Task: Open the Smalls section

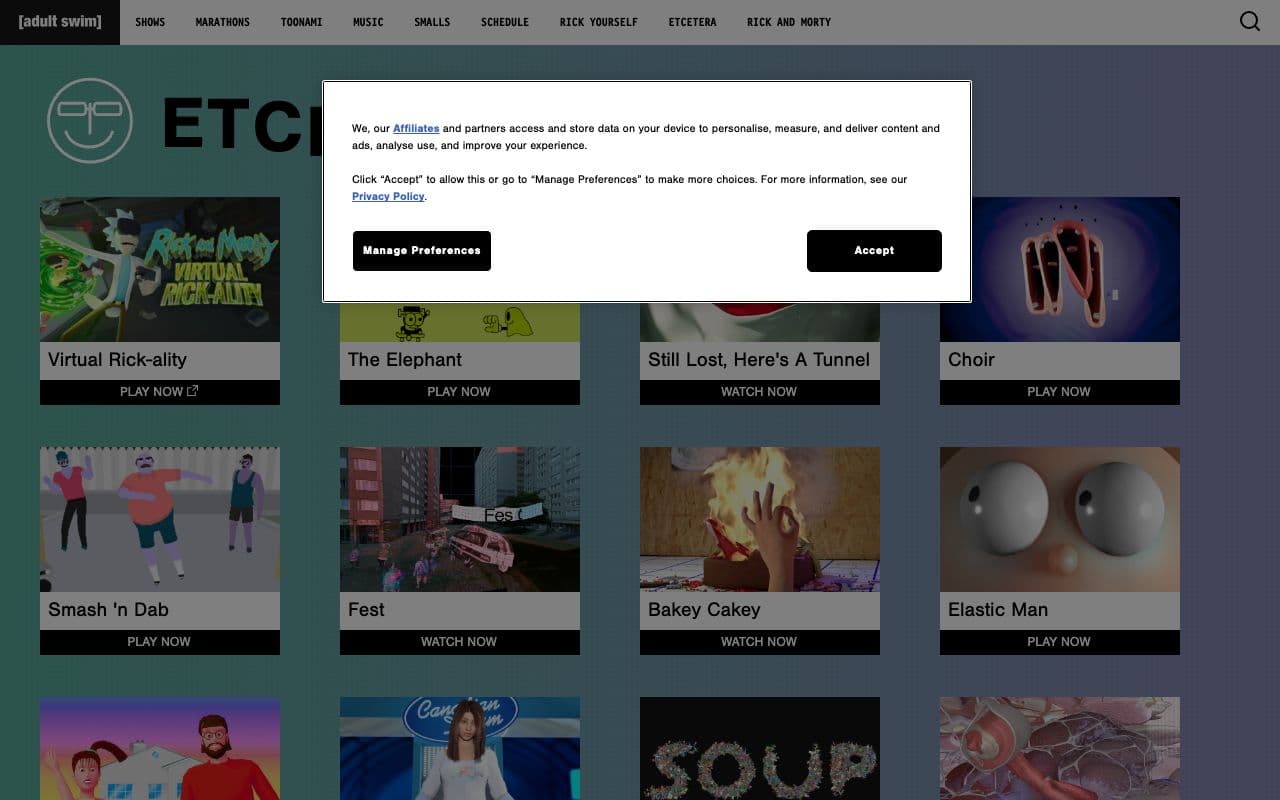Action: coord(432,22)
